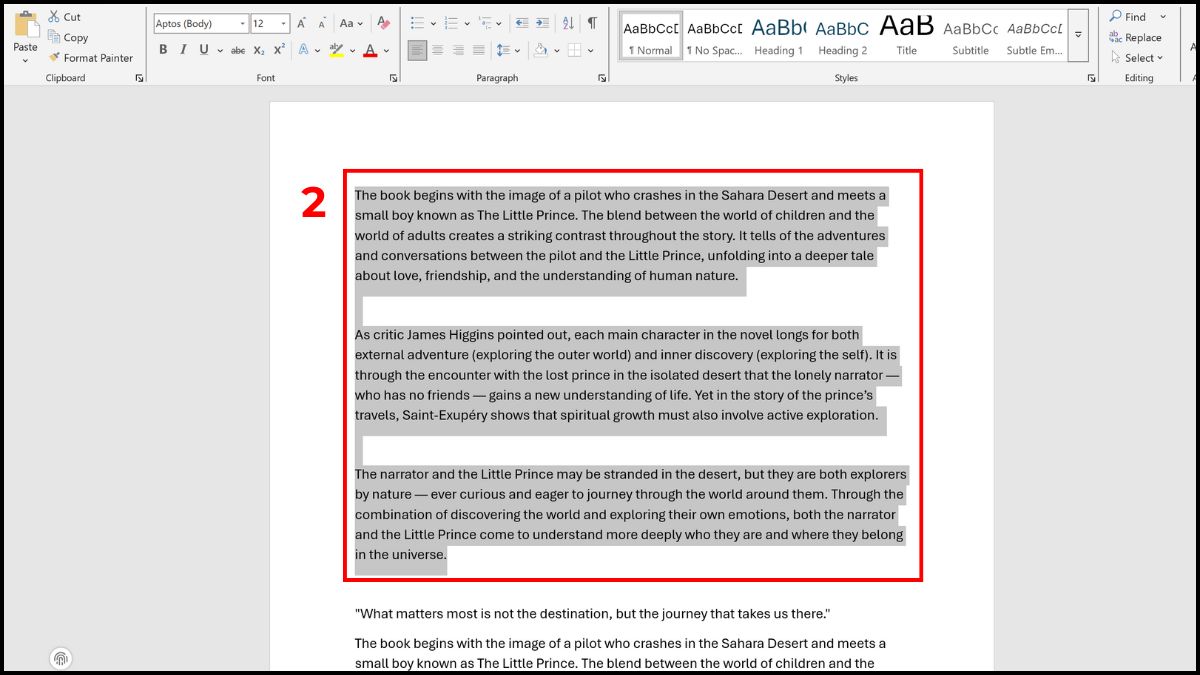Expand the Styles gallery
The width and height of the screenshot is (1200, 675).
1078,35
